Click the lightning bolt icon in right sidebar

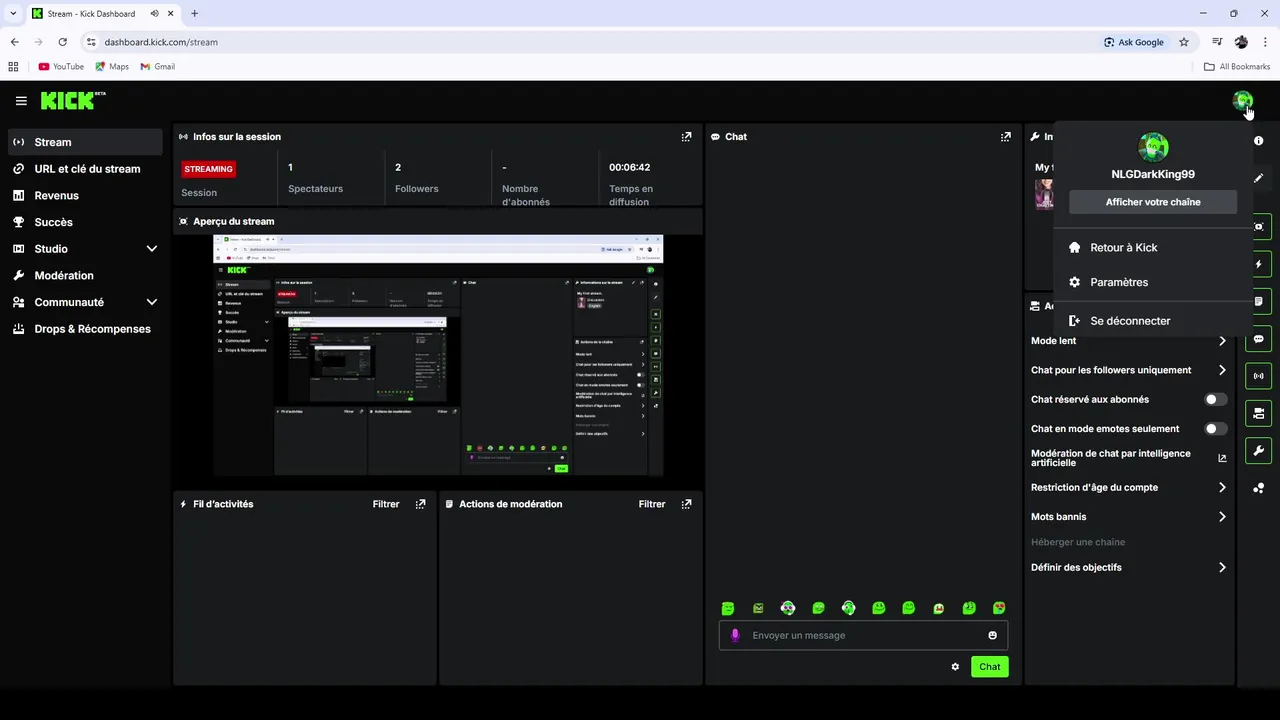1258,264
